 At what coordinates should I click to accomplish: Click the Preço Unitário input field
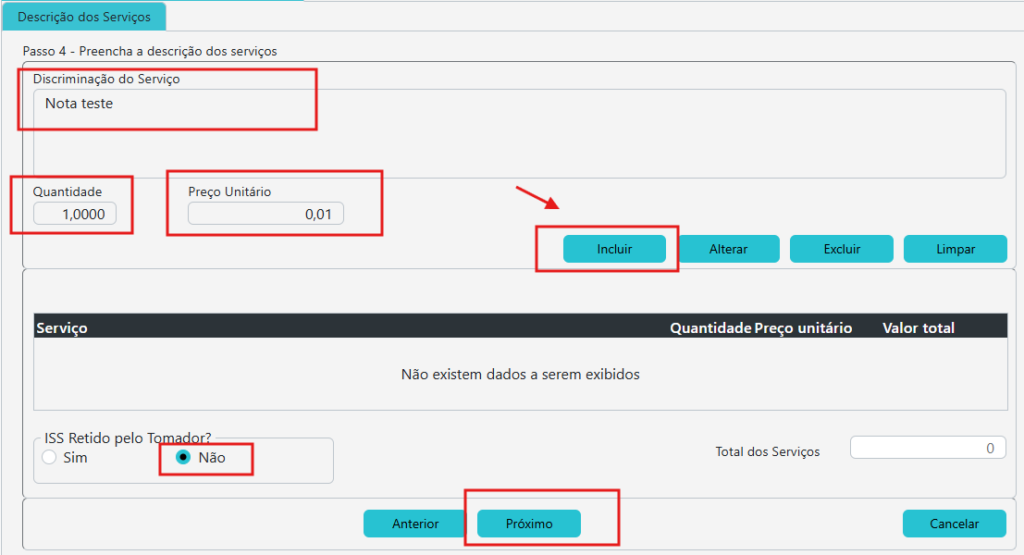click(x=266, y=214)
